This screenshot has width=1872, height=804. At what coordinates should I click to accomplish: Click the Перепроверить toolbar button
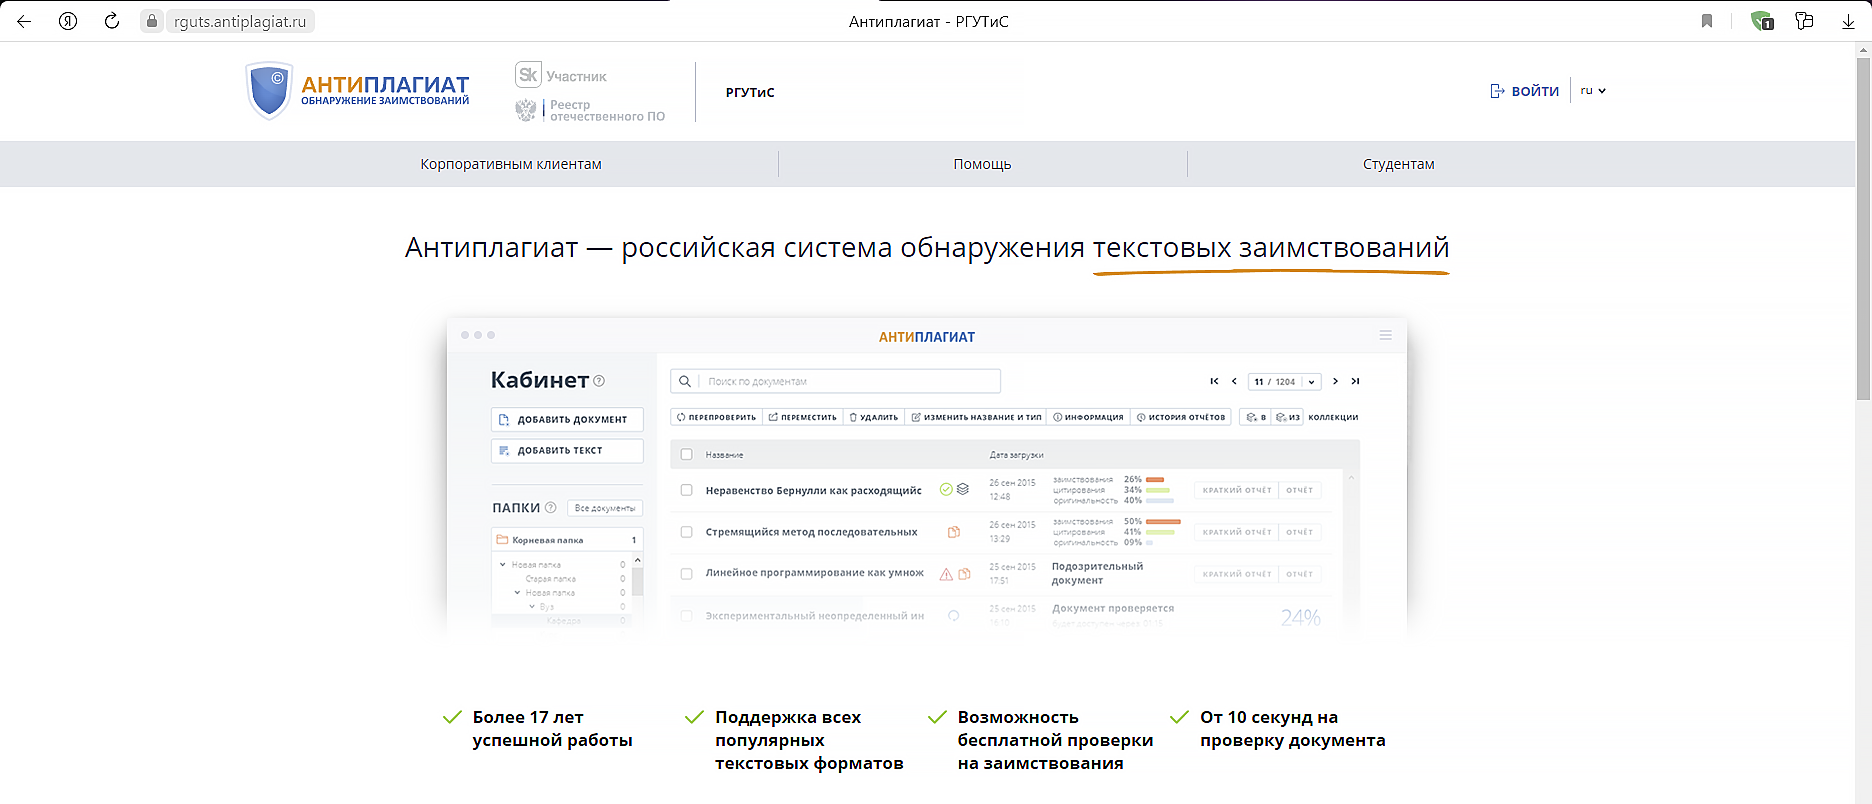(716, 417)
